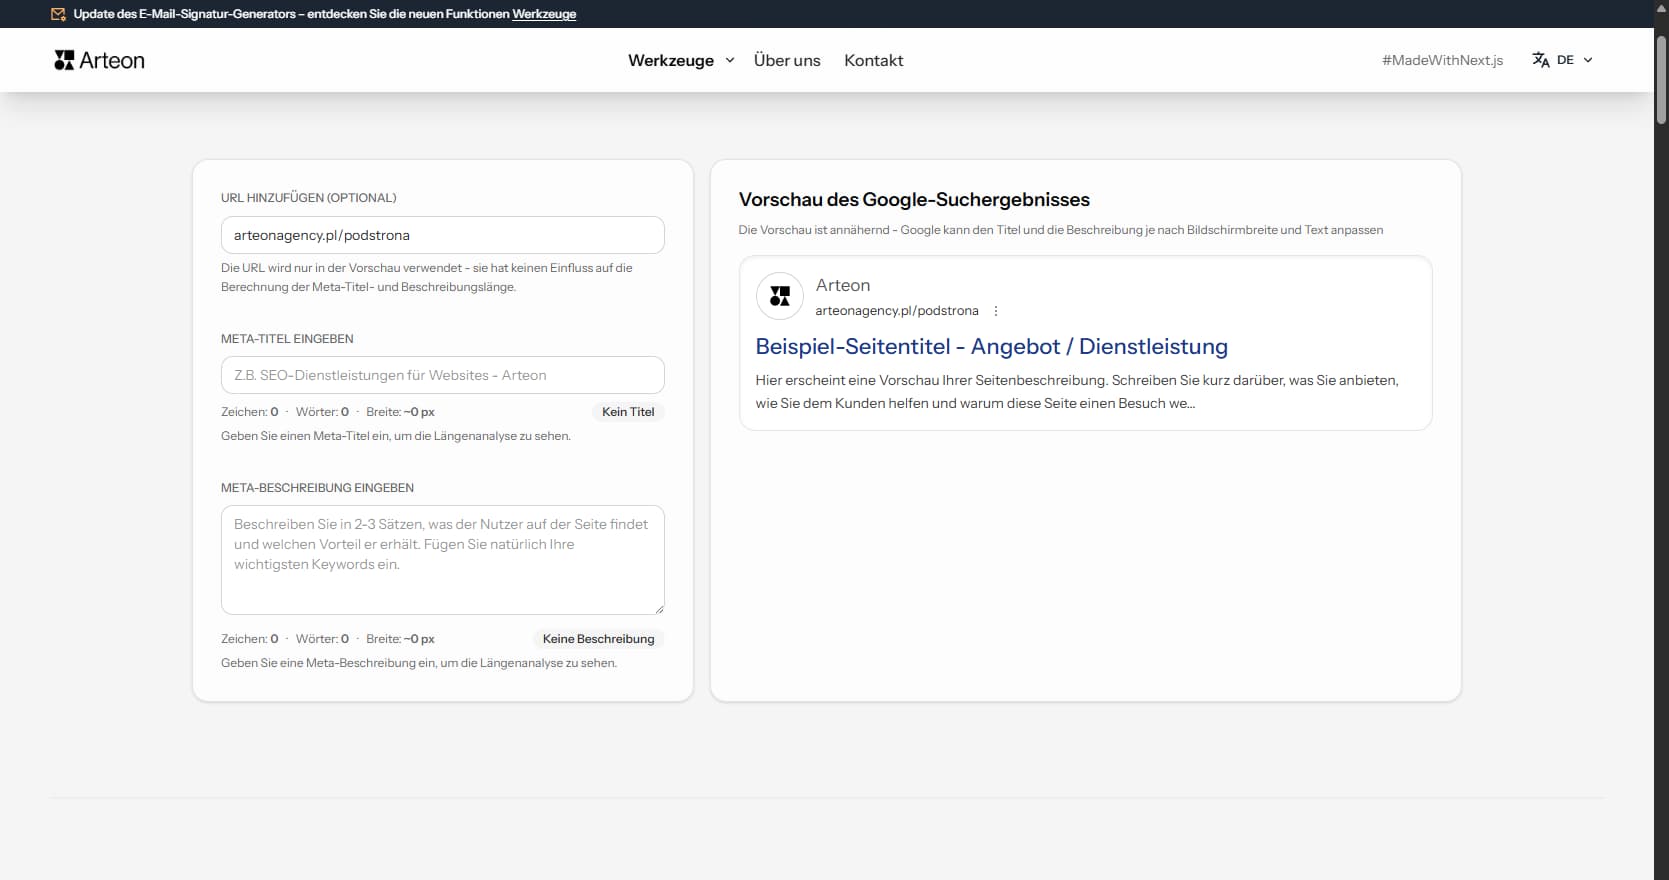Click the Keine Beschreibung status badge

coord(598,639)
